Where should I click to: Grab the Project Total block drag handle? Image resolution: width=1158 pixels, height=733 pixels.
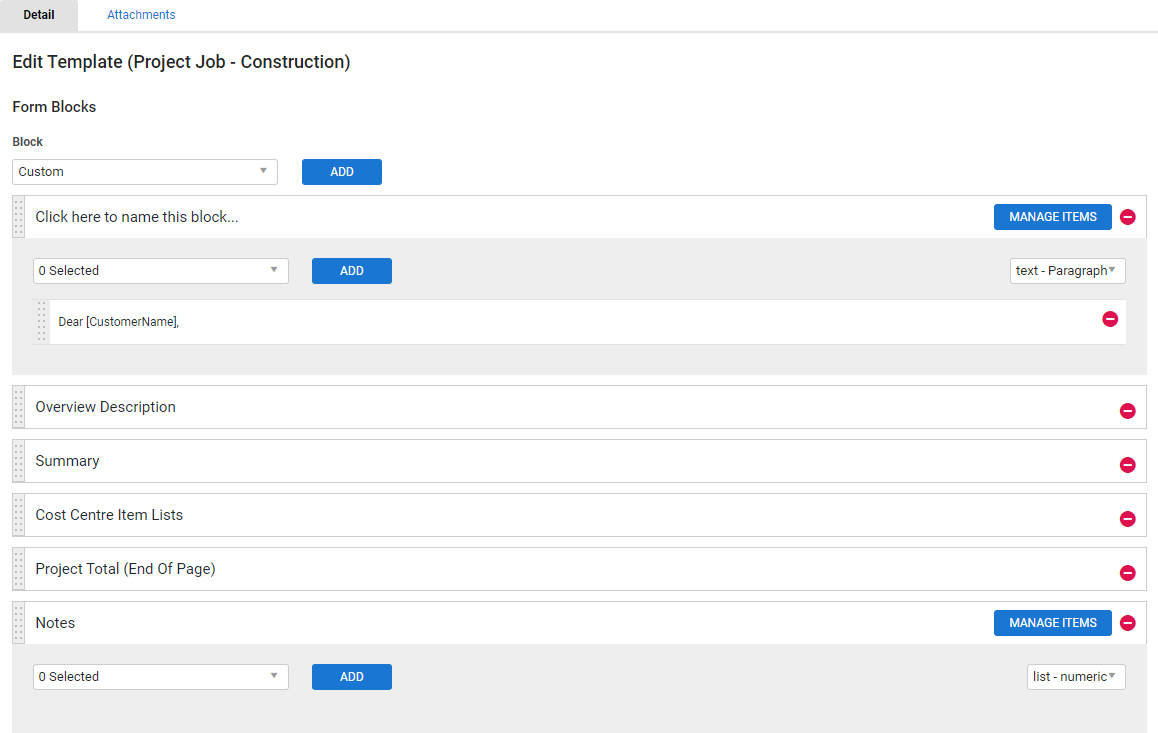coord(18,569)
